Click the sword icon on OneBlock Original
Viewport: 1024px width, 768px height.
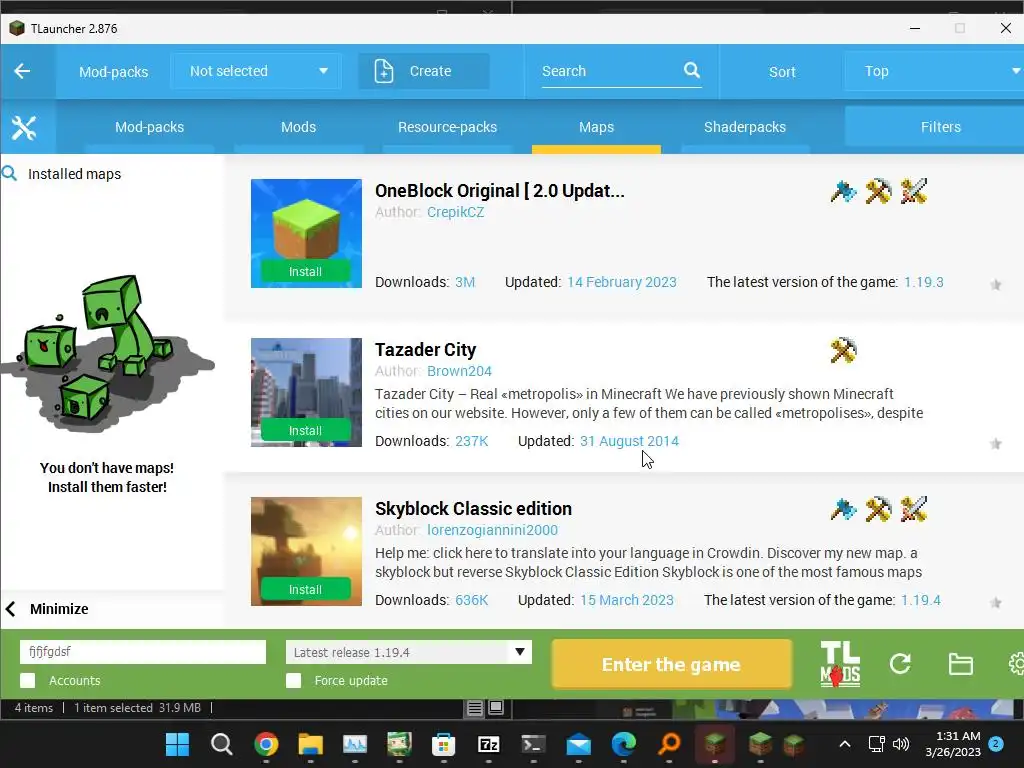coord(913,191)
